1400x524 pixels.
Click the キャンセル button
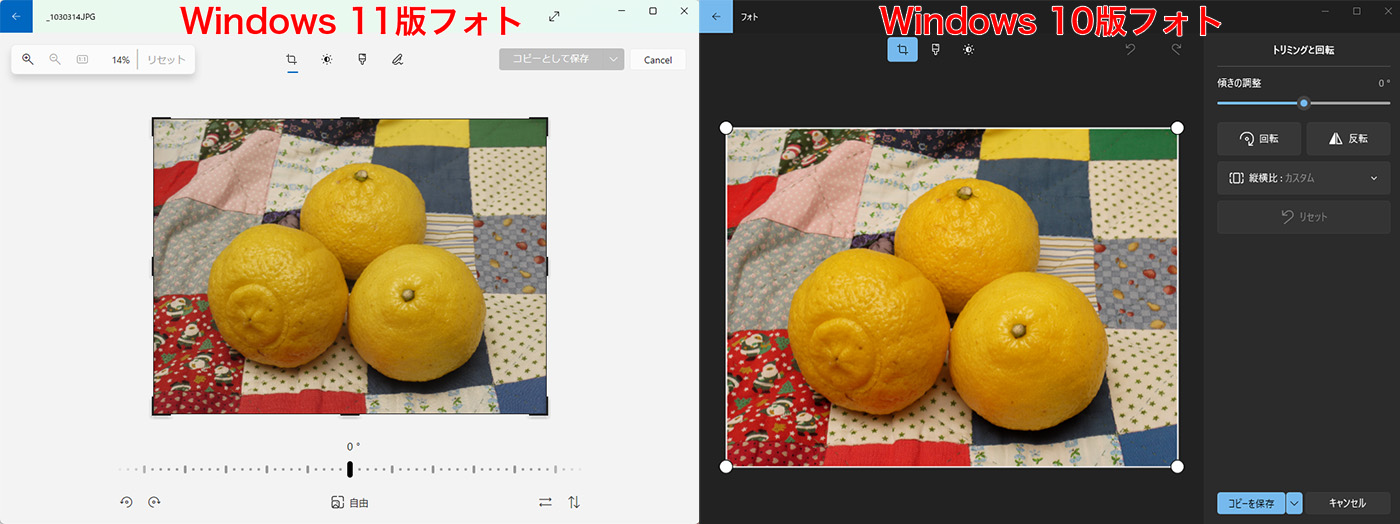(1347, 503)
